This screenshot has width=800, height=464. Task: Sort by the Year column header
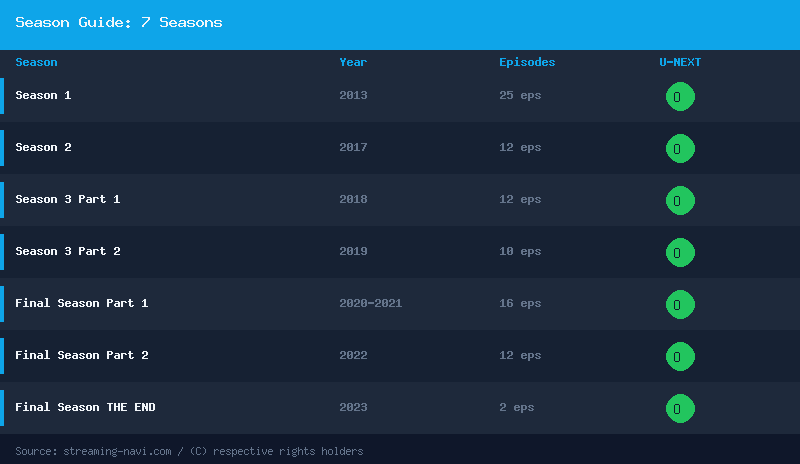353,62
